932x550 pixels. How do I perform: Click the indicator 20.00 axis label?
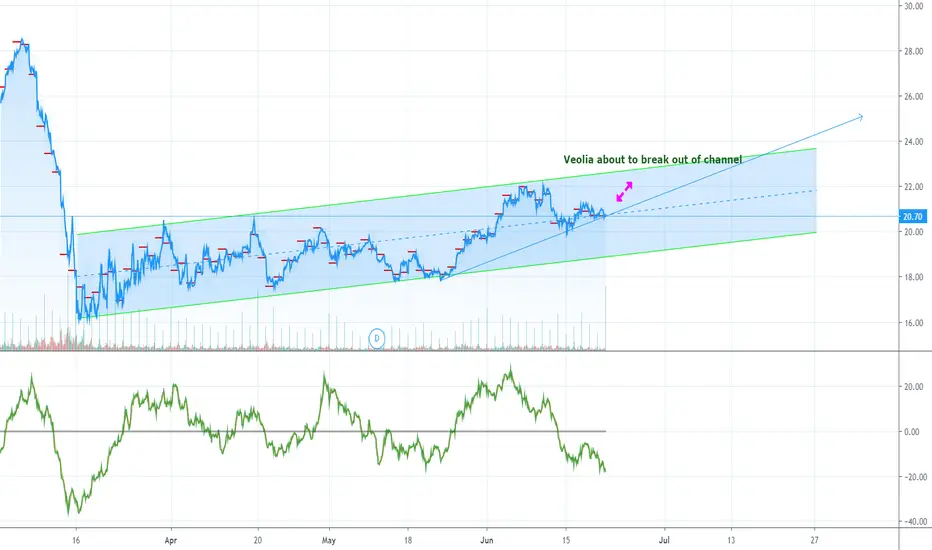pyautogui.click(x=914, y=386)
